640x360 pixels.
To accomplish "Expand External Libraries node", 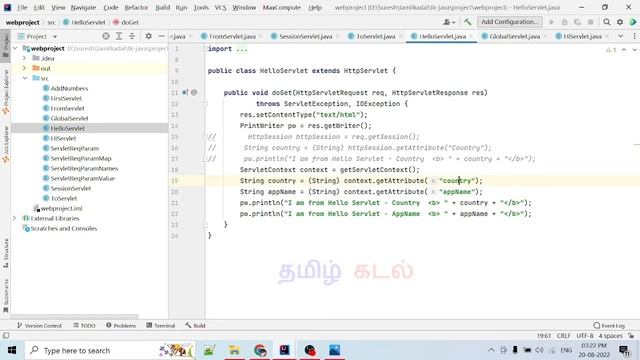I will pyautogui.click(x=15, y=218).
